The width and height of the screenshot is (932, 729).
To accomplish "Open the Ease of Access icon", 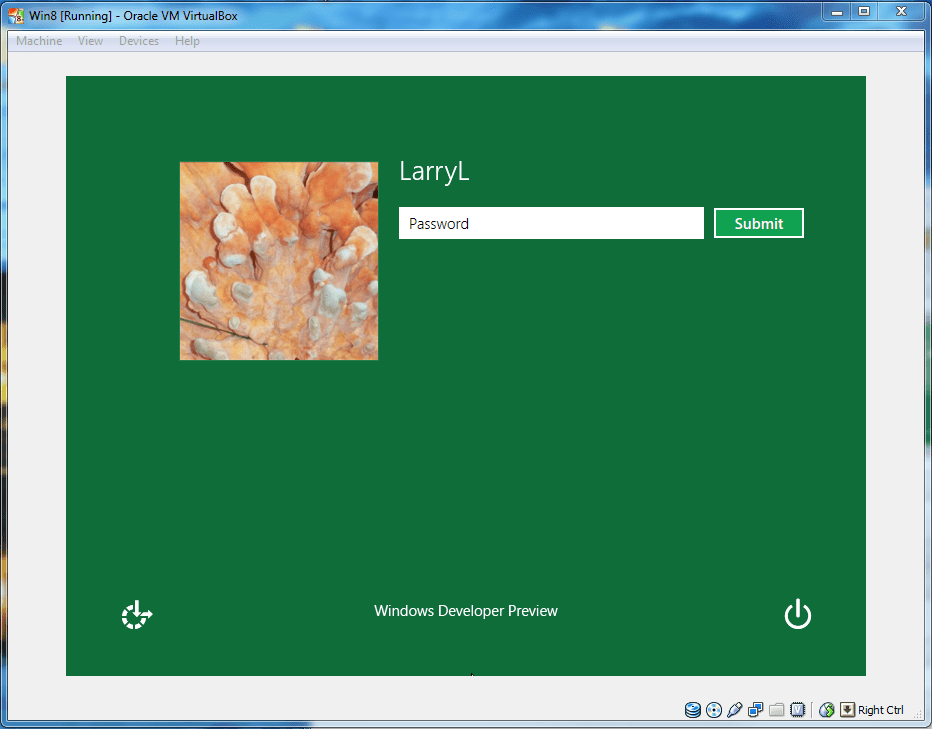I will click(x=137, y=614).
